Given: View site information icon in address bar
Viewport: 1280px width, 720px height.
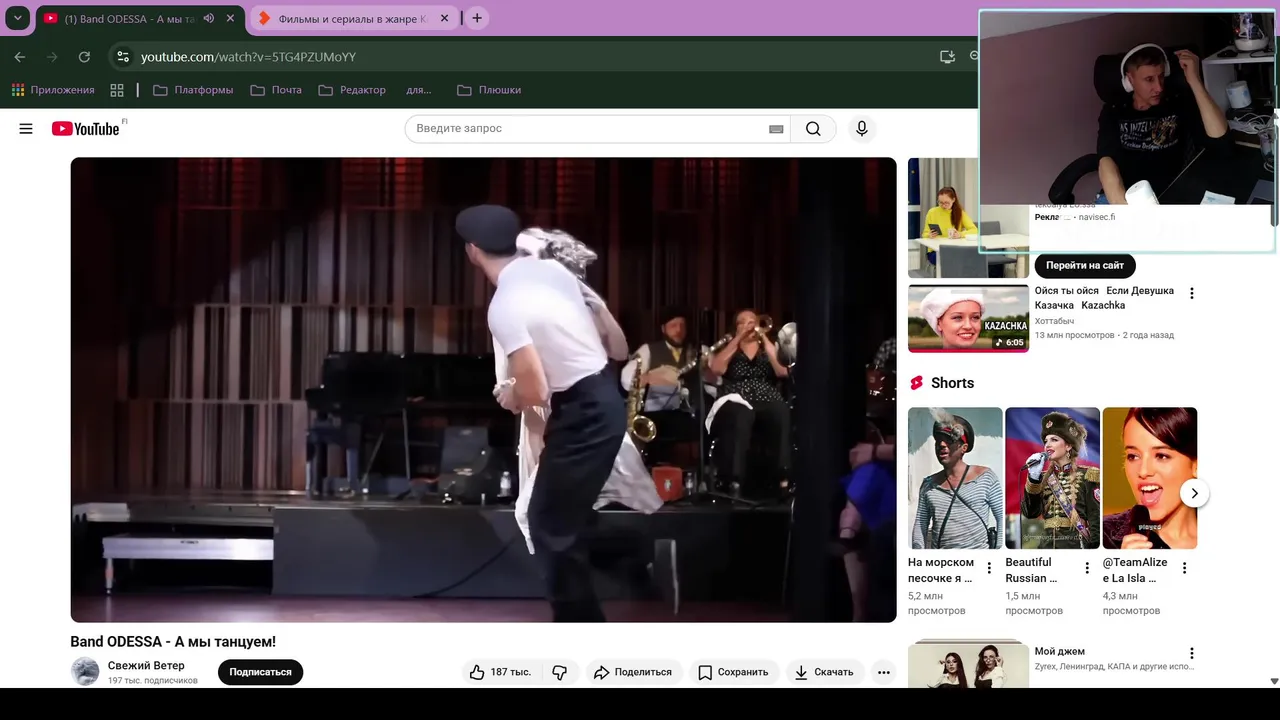Looking at the screenshot, I should pyautogui.click(x=122, y=57).
